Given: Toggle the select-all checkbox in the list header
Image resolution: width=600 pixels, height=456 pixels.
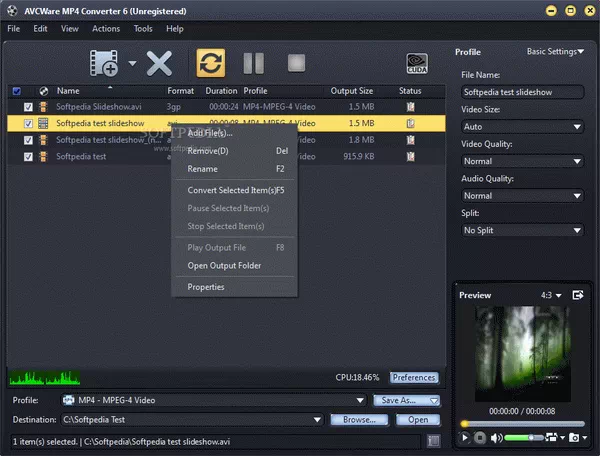Looking at the screenshot, I should point(17,91).
